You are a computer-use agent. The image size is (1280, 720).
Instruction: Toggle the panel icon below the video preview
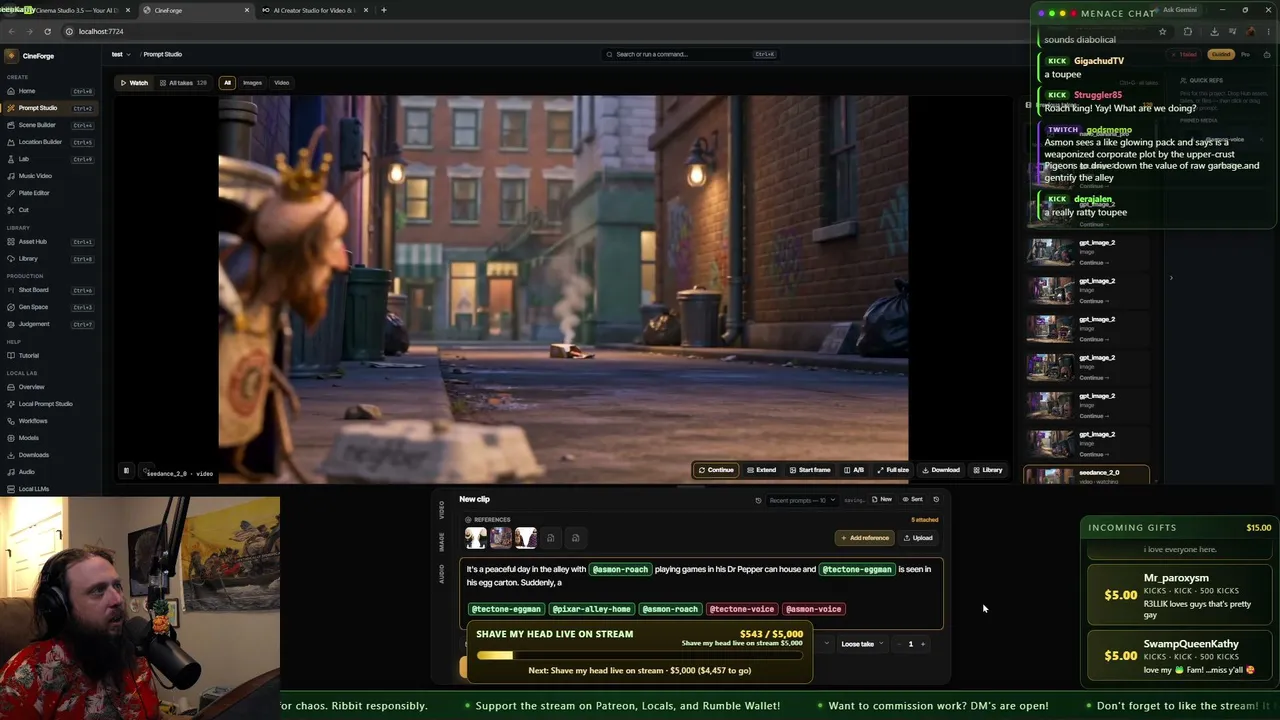coord(126,470)
